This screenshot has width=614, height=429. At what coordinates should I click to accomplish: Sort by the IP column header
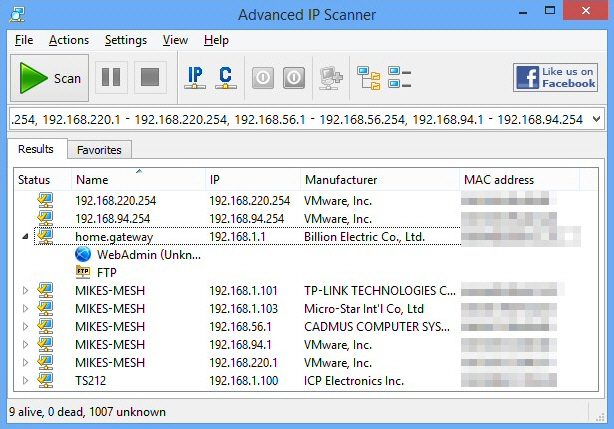pos(253,180)
